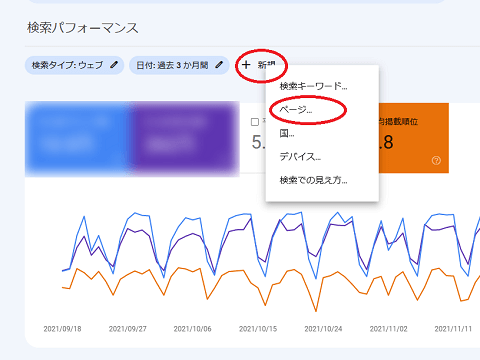Click the plus icon to add new filter
This screenshot has height=360, width=480.
coord(246,65)
